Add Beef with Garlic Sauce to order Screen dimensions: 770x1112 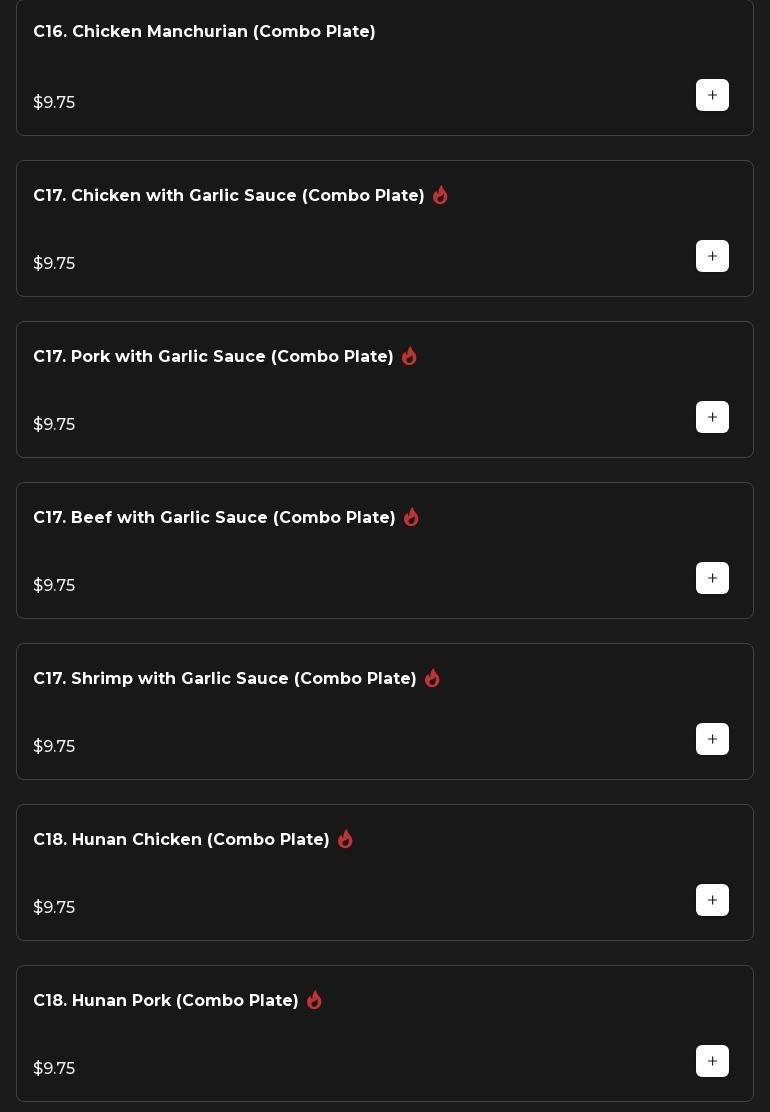click(712, 578)
